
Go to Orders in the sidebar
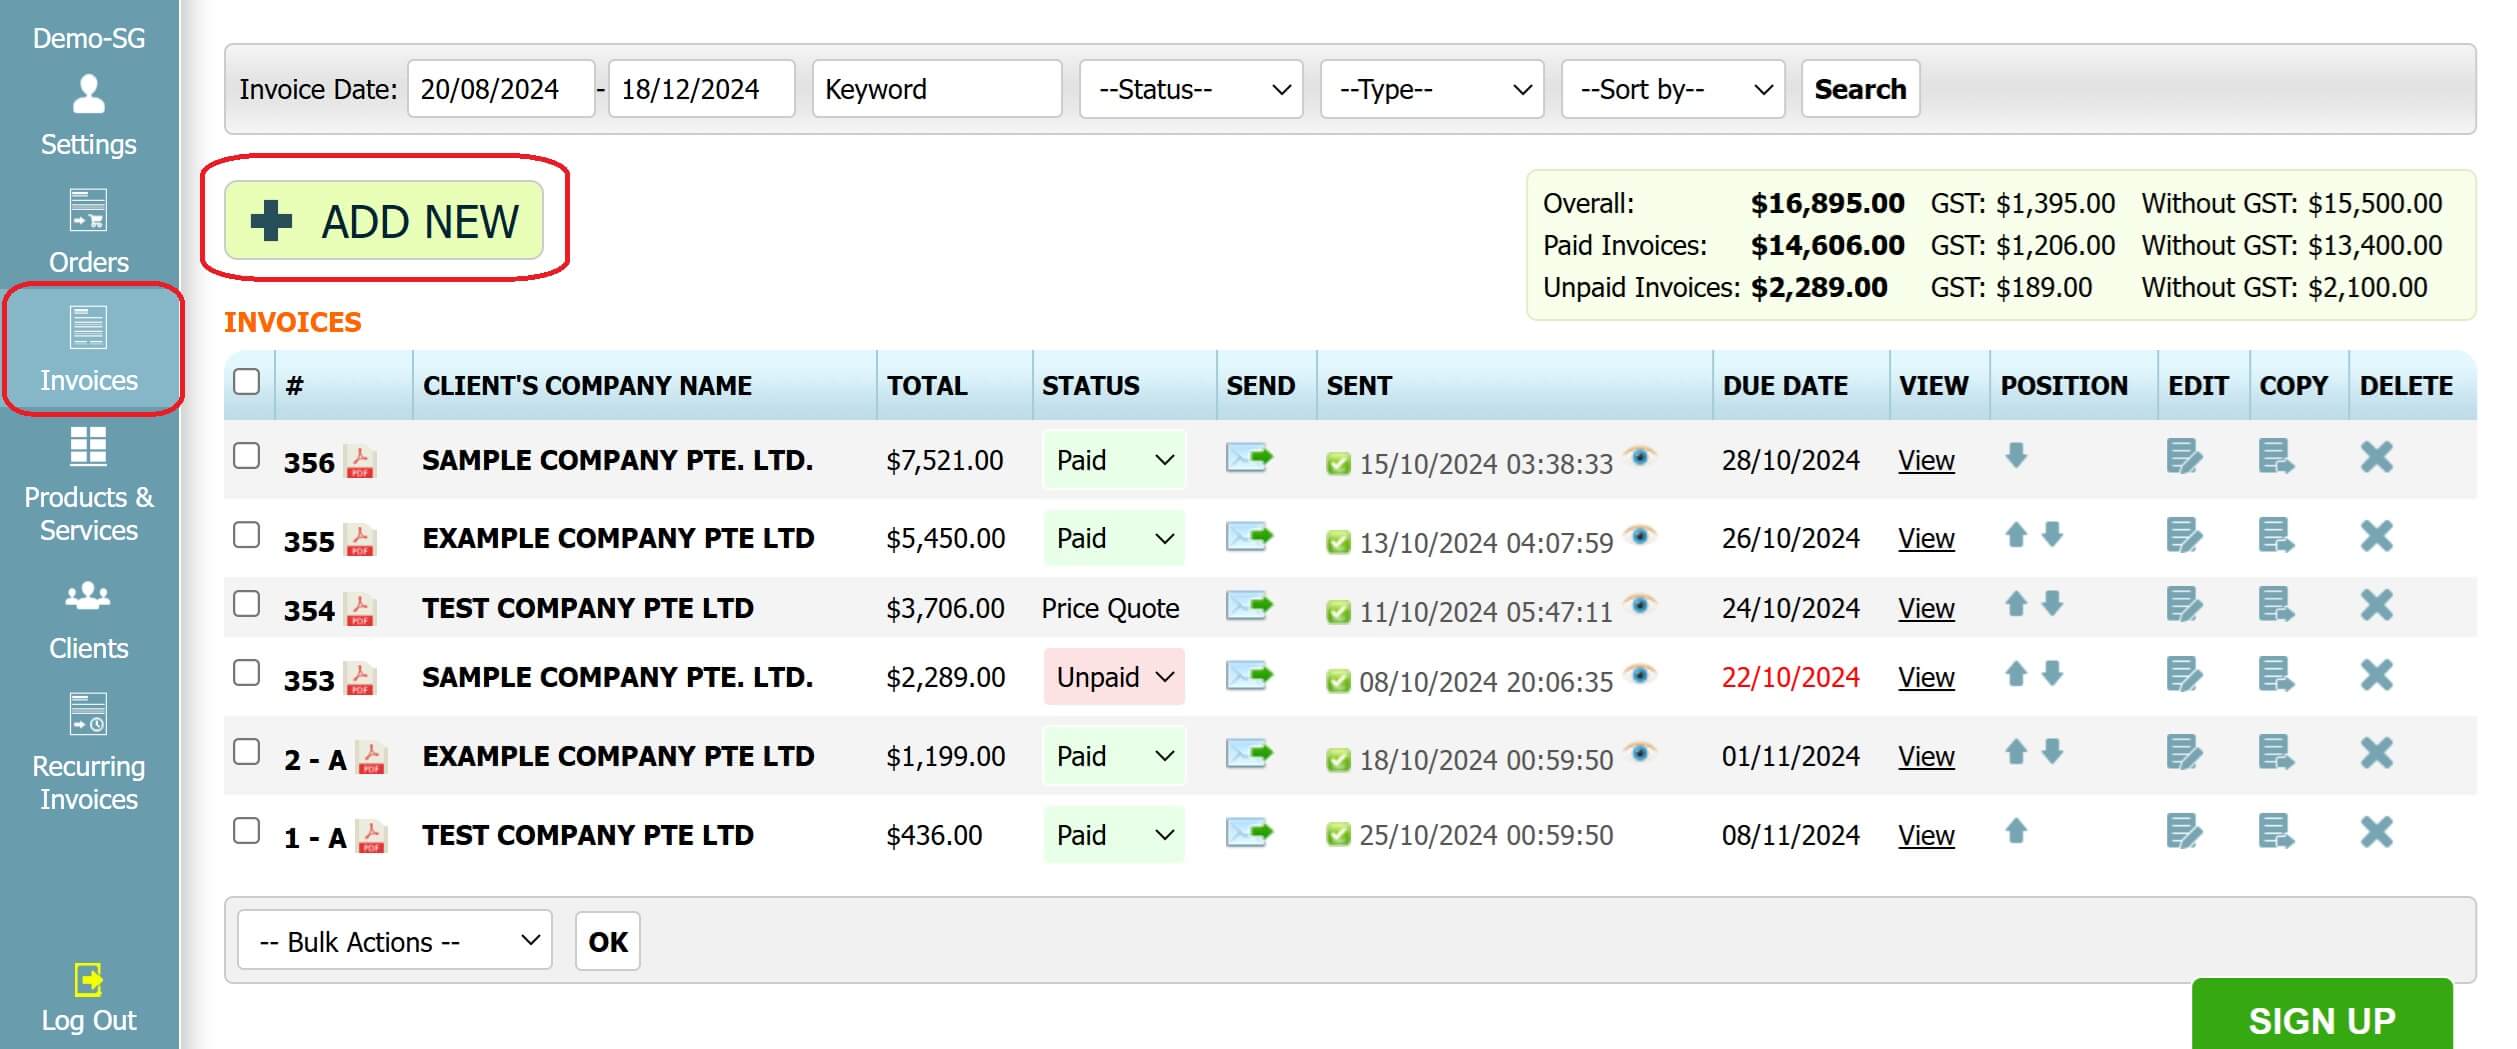click(x=89, y=232)
